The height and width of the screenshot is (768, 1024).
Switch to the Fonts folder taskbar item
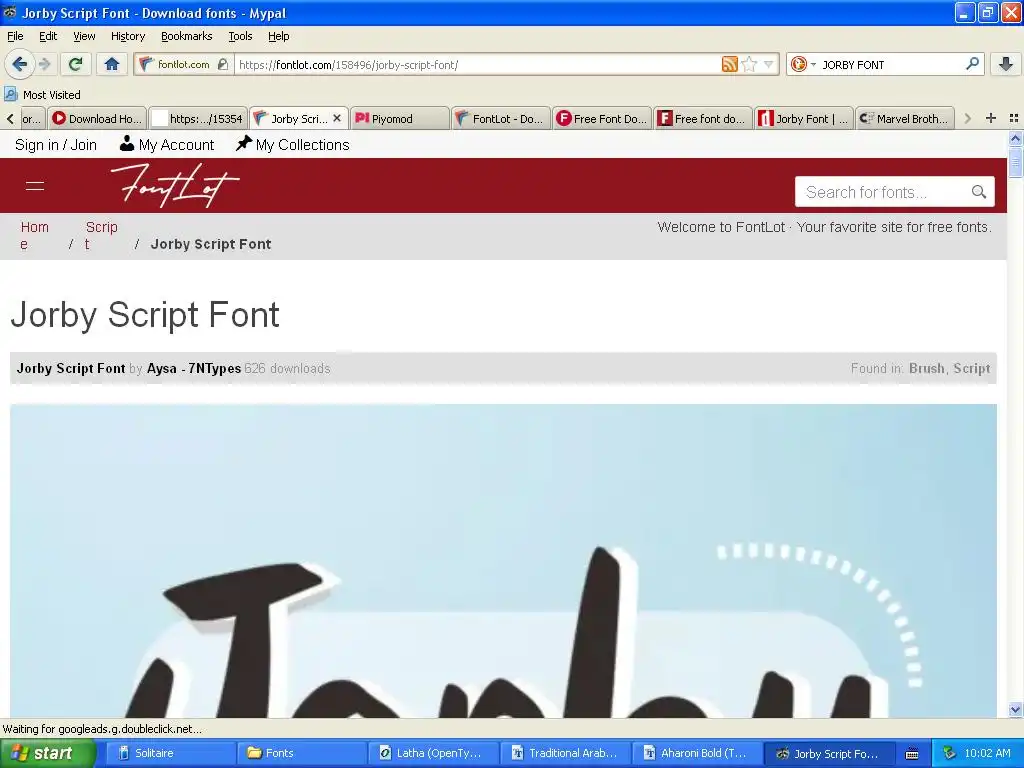302,753
